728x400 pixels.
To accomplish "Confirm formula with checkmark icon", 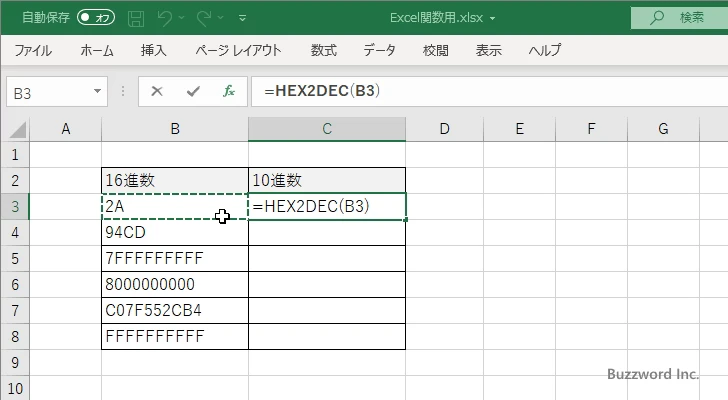I will [x=193, y=91].
